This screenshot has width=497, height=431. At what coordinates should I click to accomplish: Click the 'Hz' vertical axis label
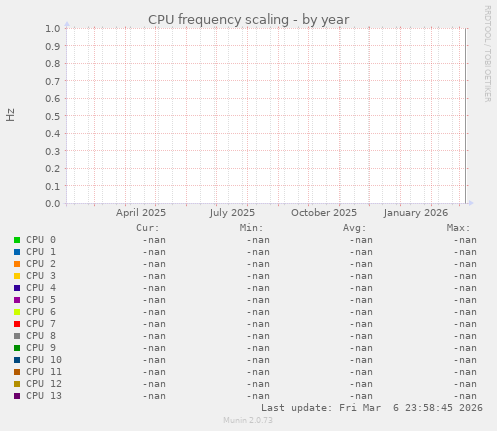pyautogui.click(x=10, y=115)
